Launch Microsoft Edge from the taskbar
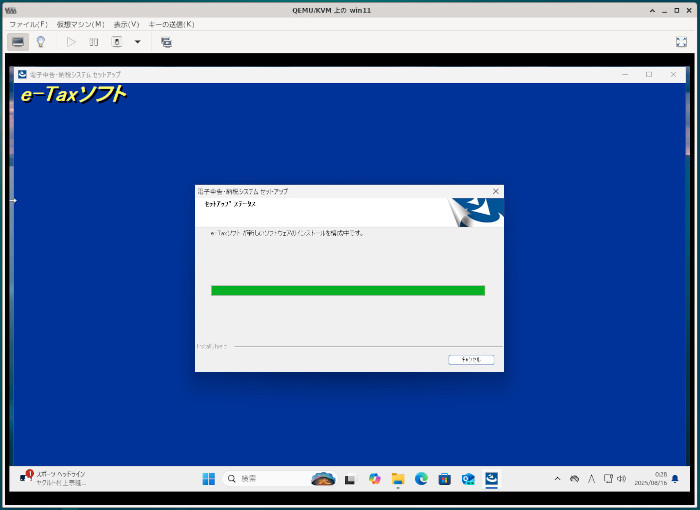 pos(421,479)
